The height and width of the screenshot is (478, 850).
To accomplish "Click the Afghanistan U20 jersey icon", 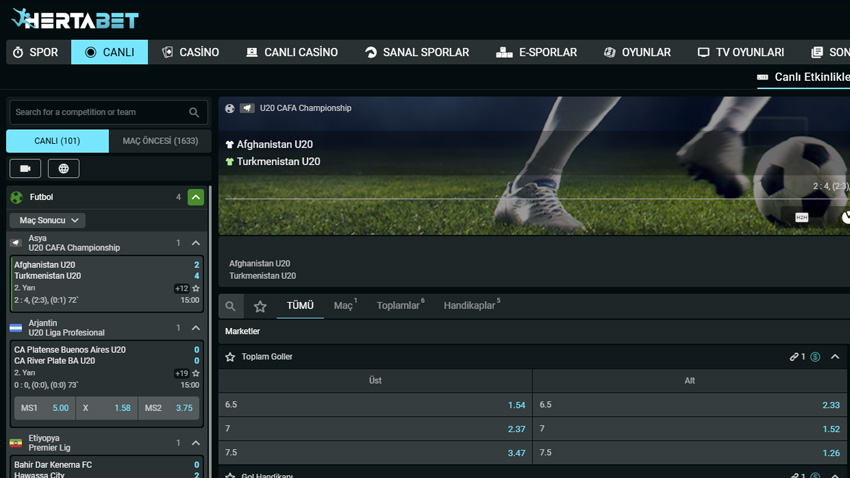I will [x=229, y=145].
